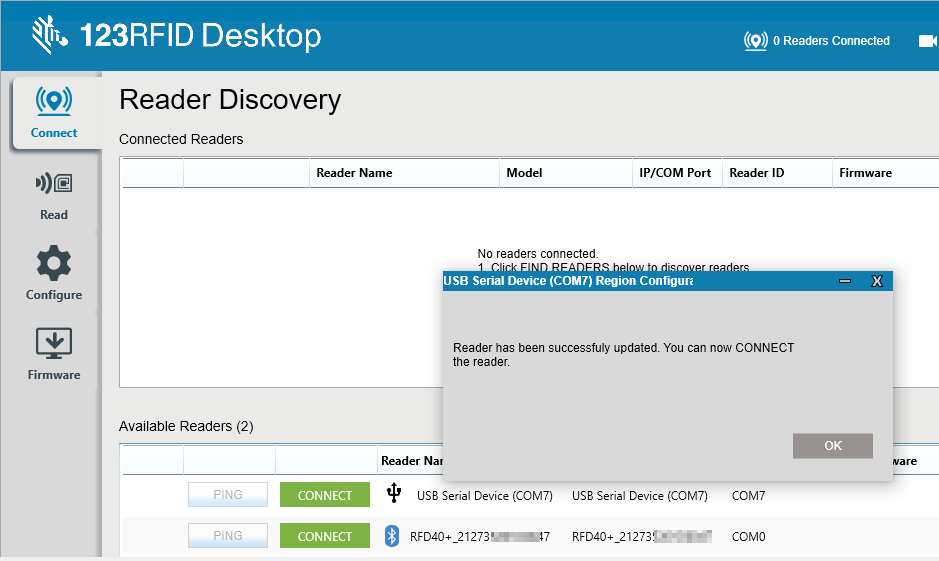
Task: Connect the RFD40+ Bluetooth reader
Action: [325, 536]
